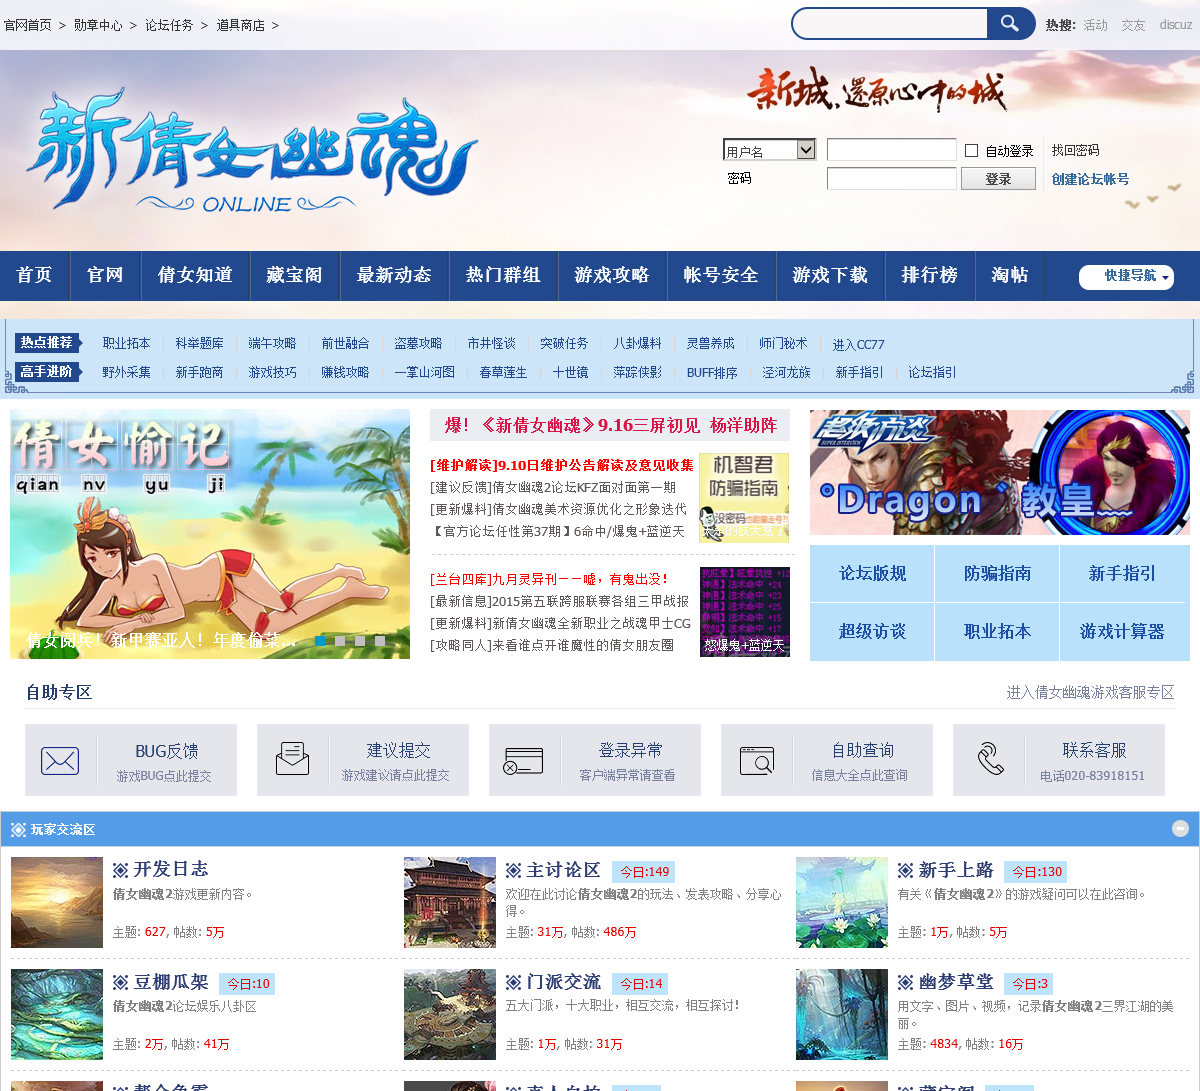The image size is (1200, 1091).
Task: Open the 自助查询 search-window icon
Action: click(x=757, y=761)
